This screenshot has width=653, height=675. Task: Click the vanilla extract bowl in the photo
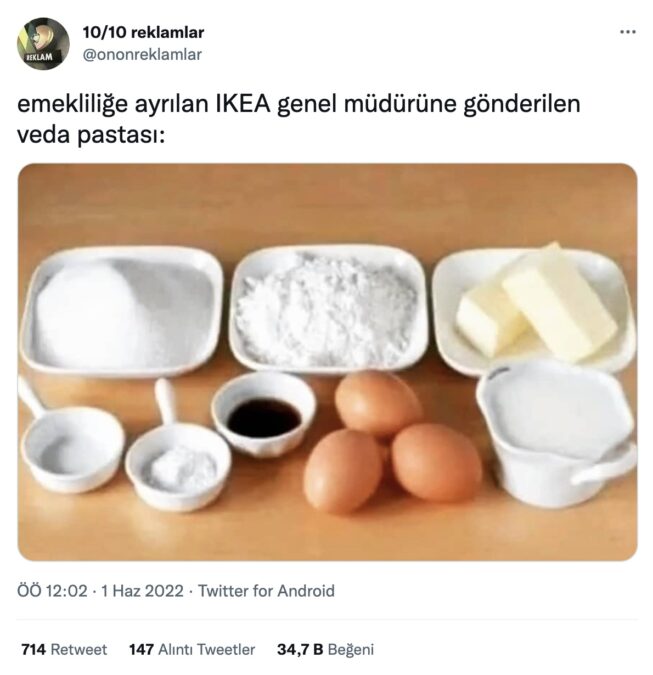pos(263,414)
